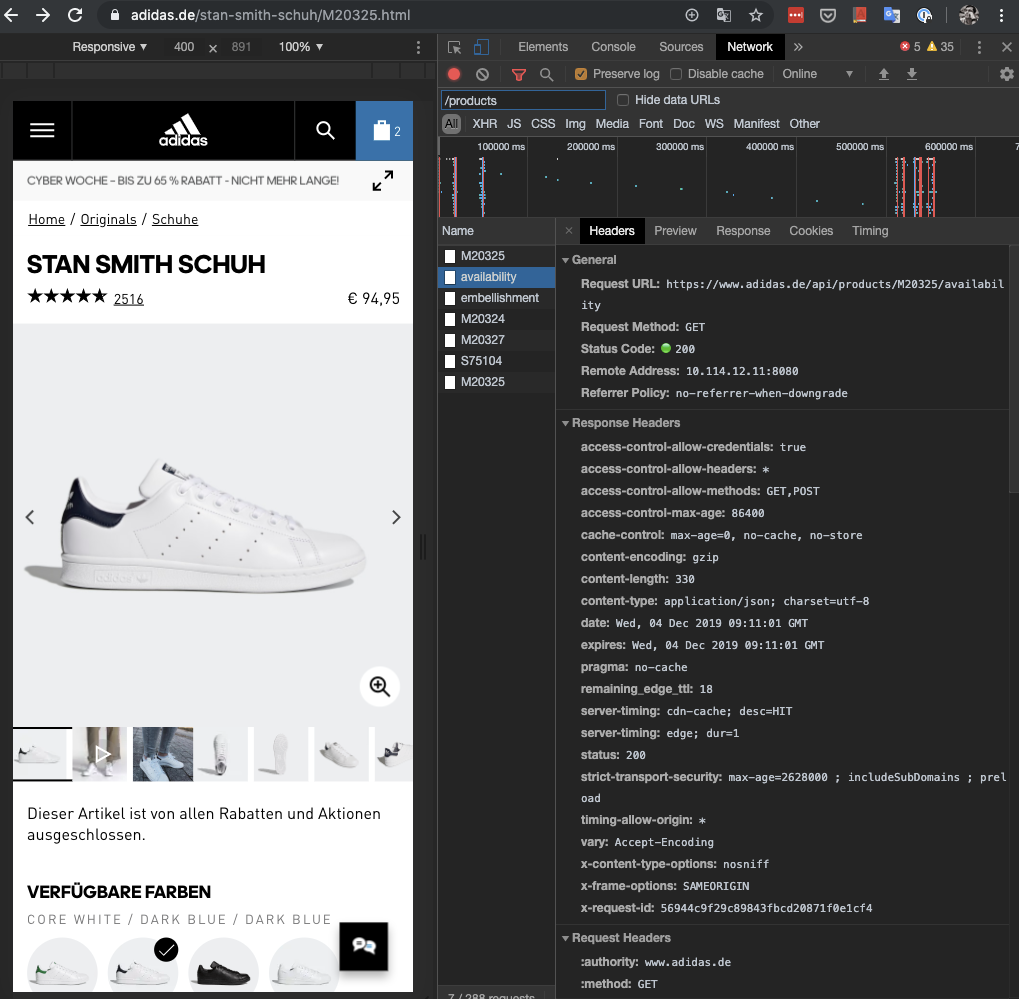Filter requests by JS type

(514, 124)
